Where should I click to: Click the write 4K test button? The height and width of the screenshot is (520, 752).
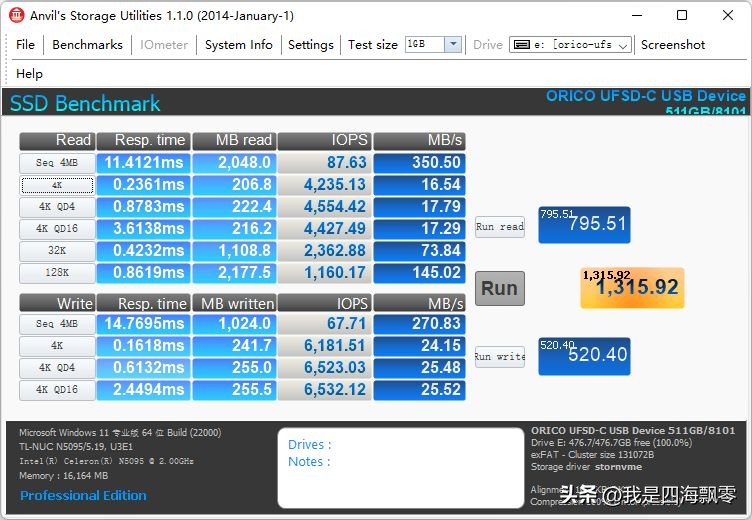click(x=57, y=345)
